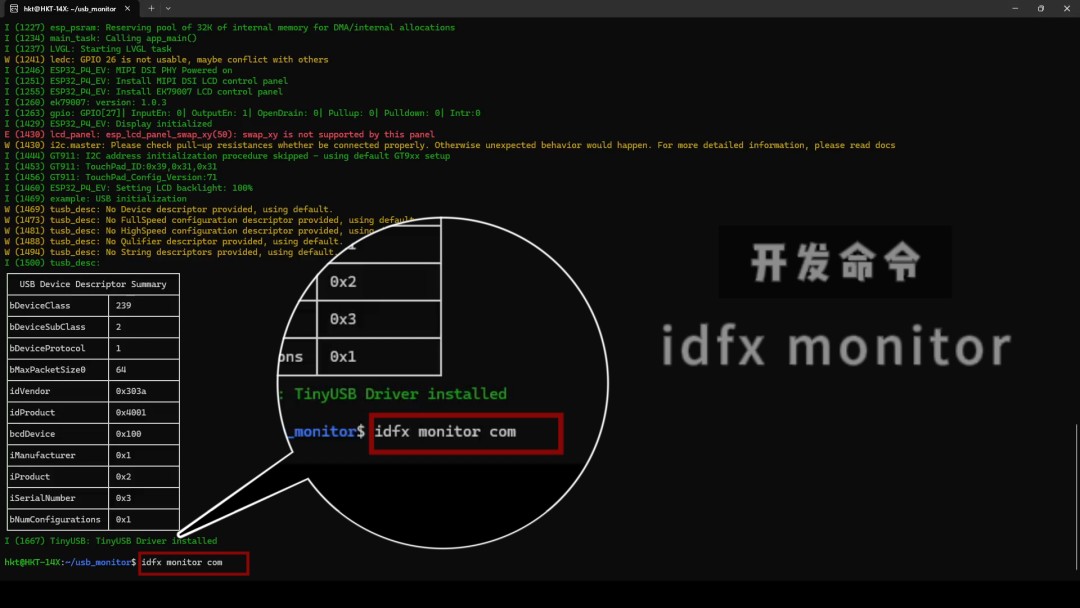The image size is (1080, 608).
Task: Click the 'iProduct' table cell
Action: (58, 476)
